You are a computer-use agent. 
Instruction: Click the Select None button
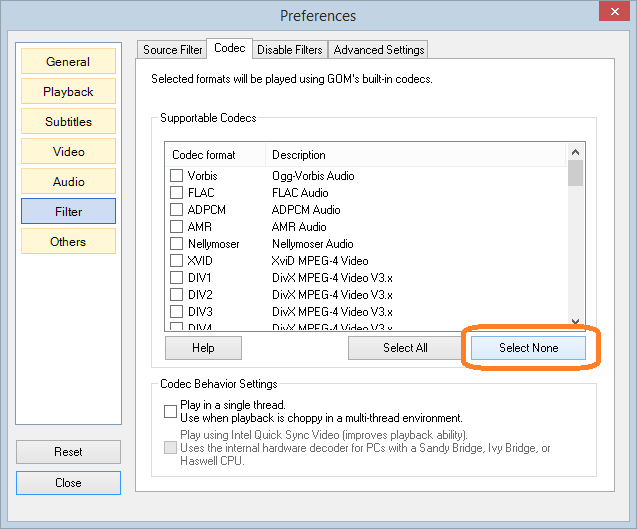[x=528, y=348]
